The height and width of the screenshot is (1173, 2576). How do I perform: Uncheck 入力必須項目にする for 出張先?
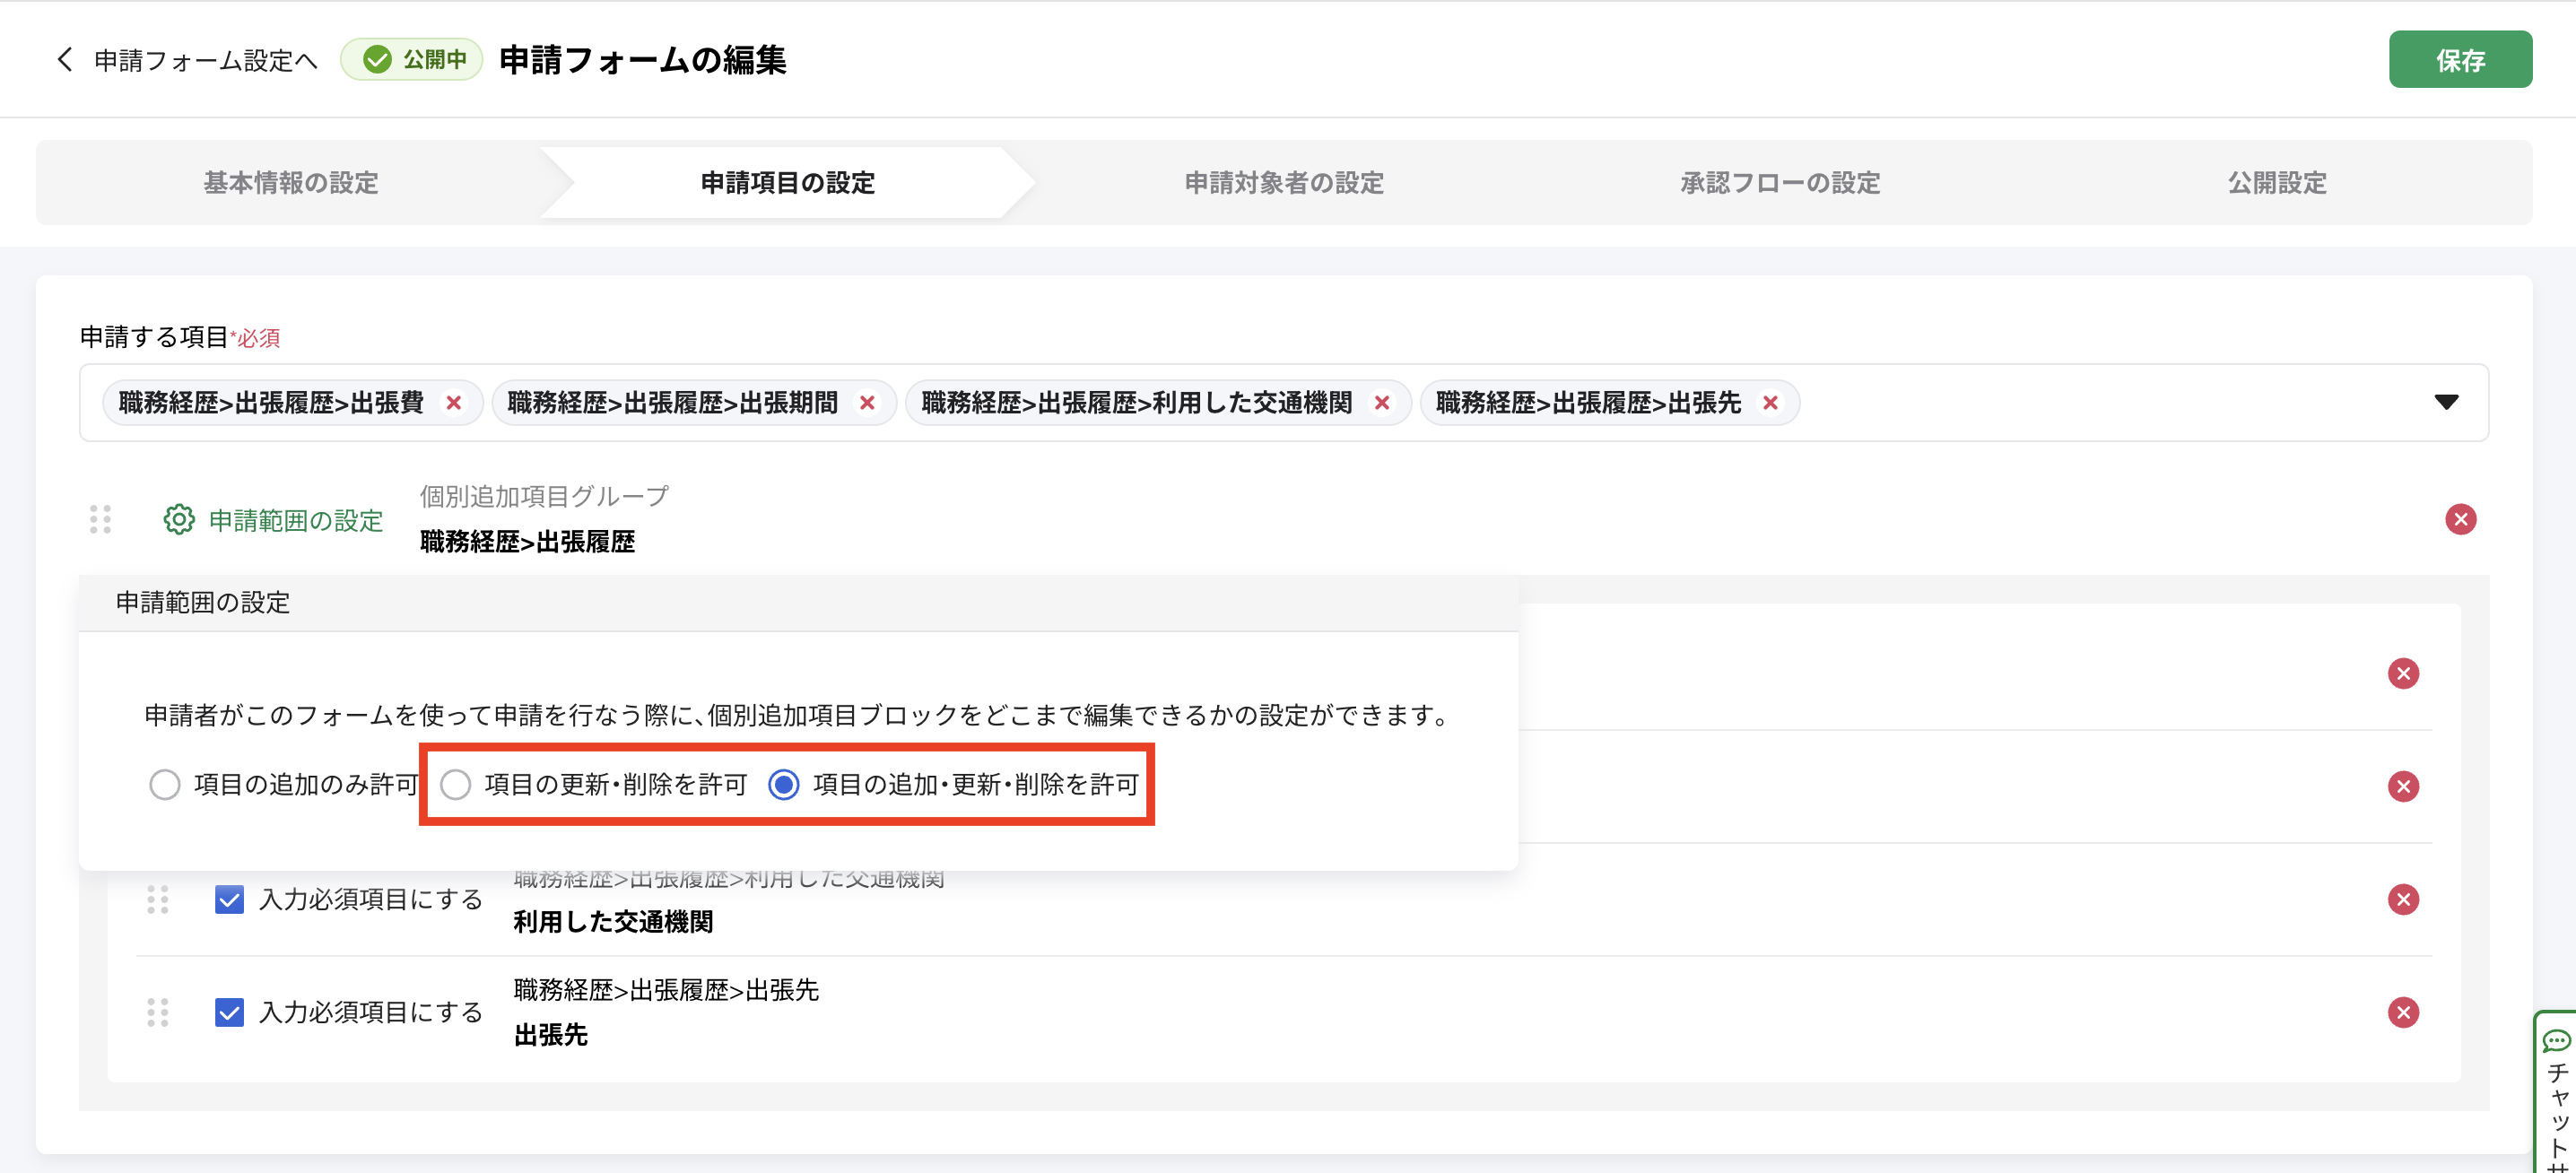230,1013
